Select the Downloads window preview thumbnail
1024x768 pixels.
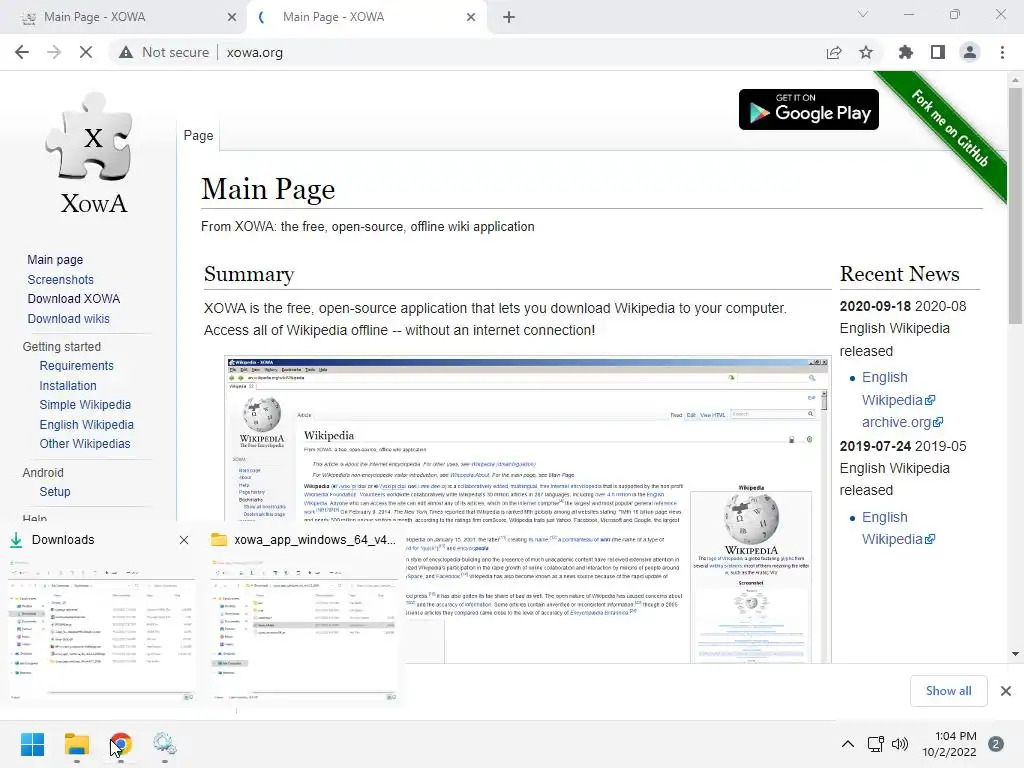click(x=101, y=630)
